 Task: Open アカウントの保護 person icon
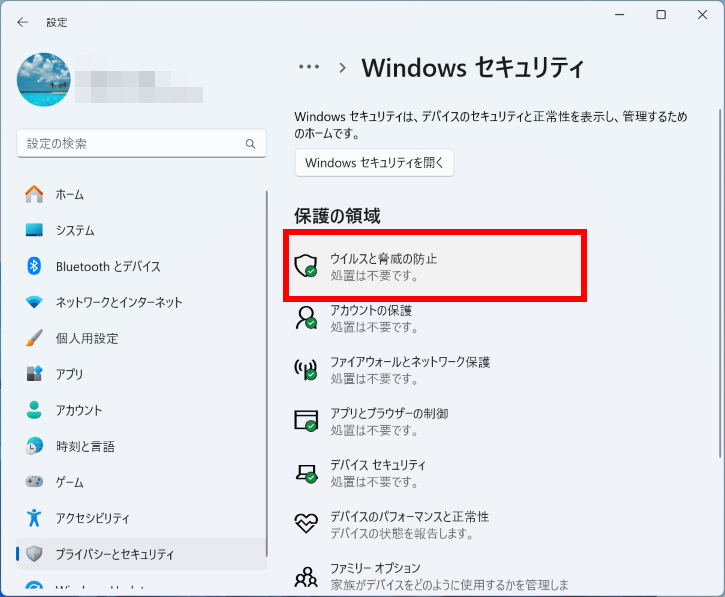[306, 318]
